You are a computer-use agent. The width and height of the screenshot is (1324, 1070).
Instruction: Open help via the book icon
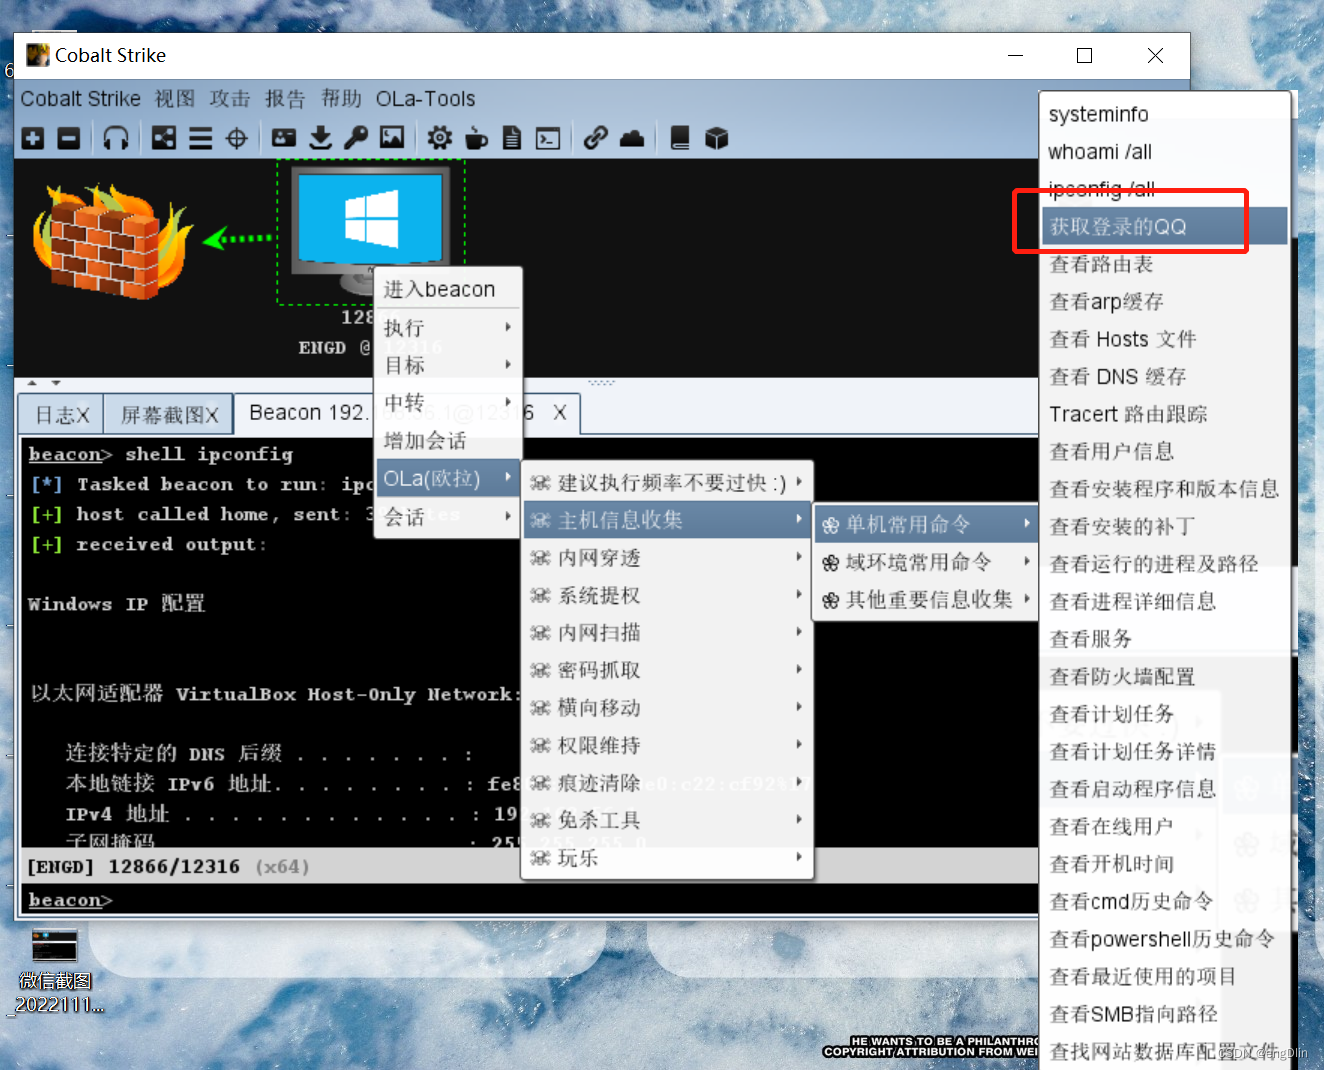(680, 138)
